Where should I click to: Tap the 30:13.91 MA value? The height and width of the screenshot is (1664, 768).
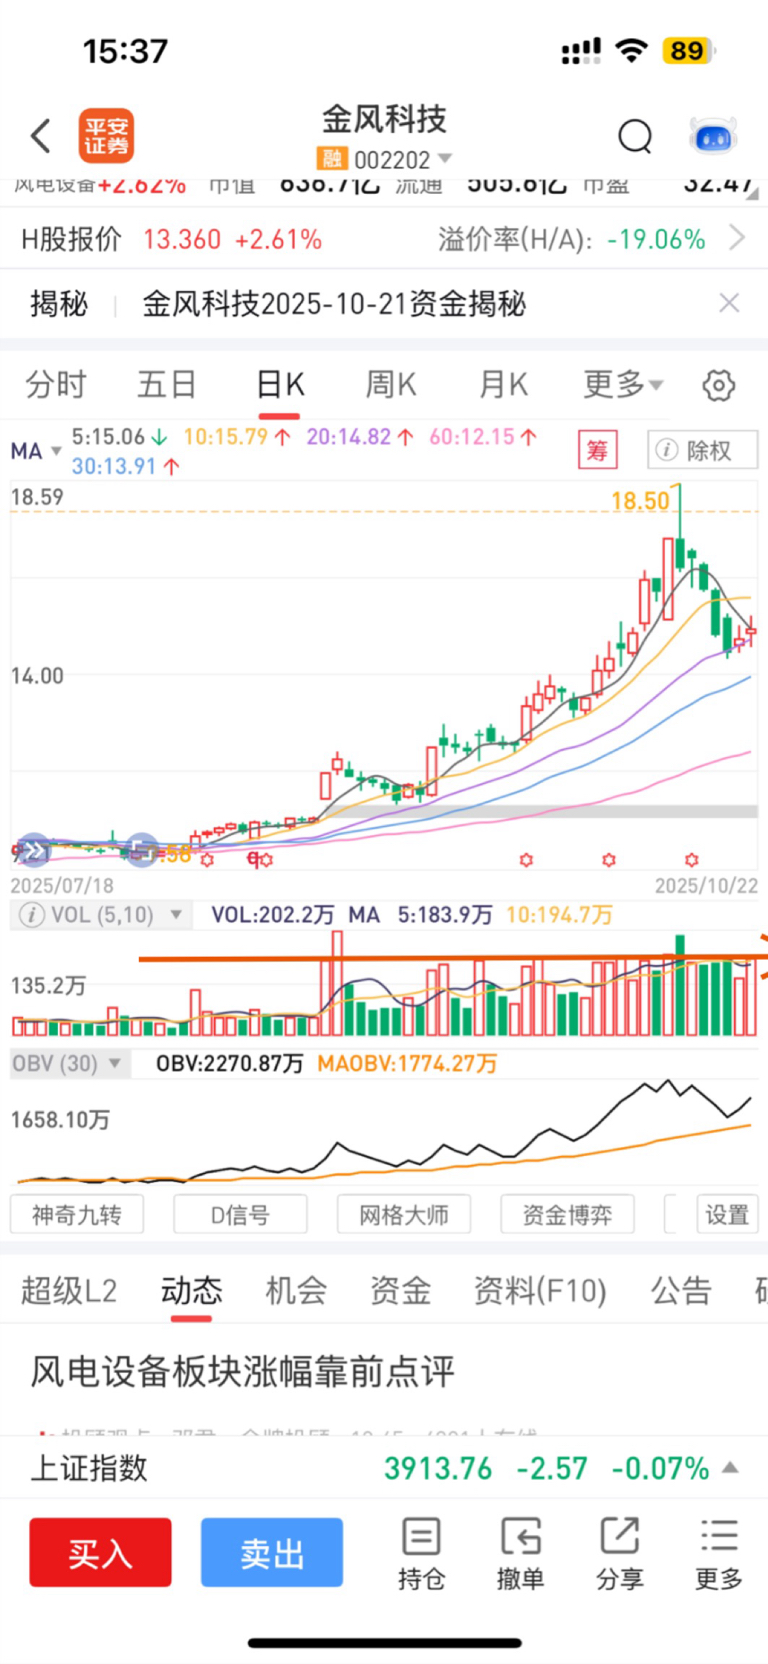coord(126,466)
